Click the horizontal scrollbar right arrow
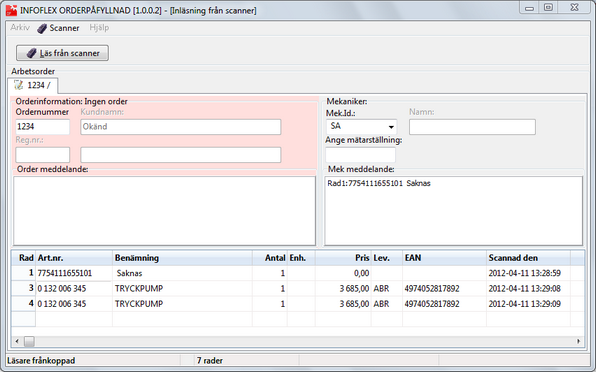The image size is (596, 372). 579,341
